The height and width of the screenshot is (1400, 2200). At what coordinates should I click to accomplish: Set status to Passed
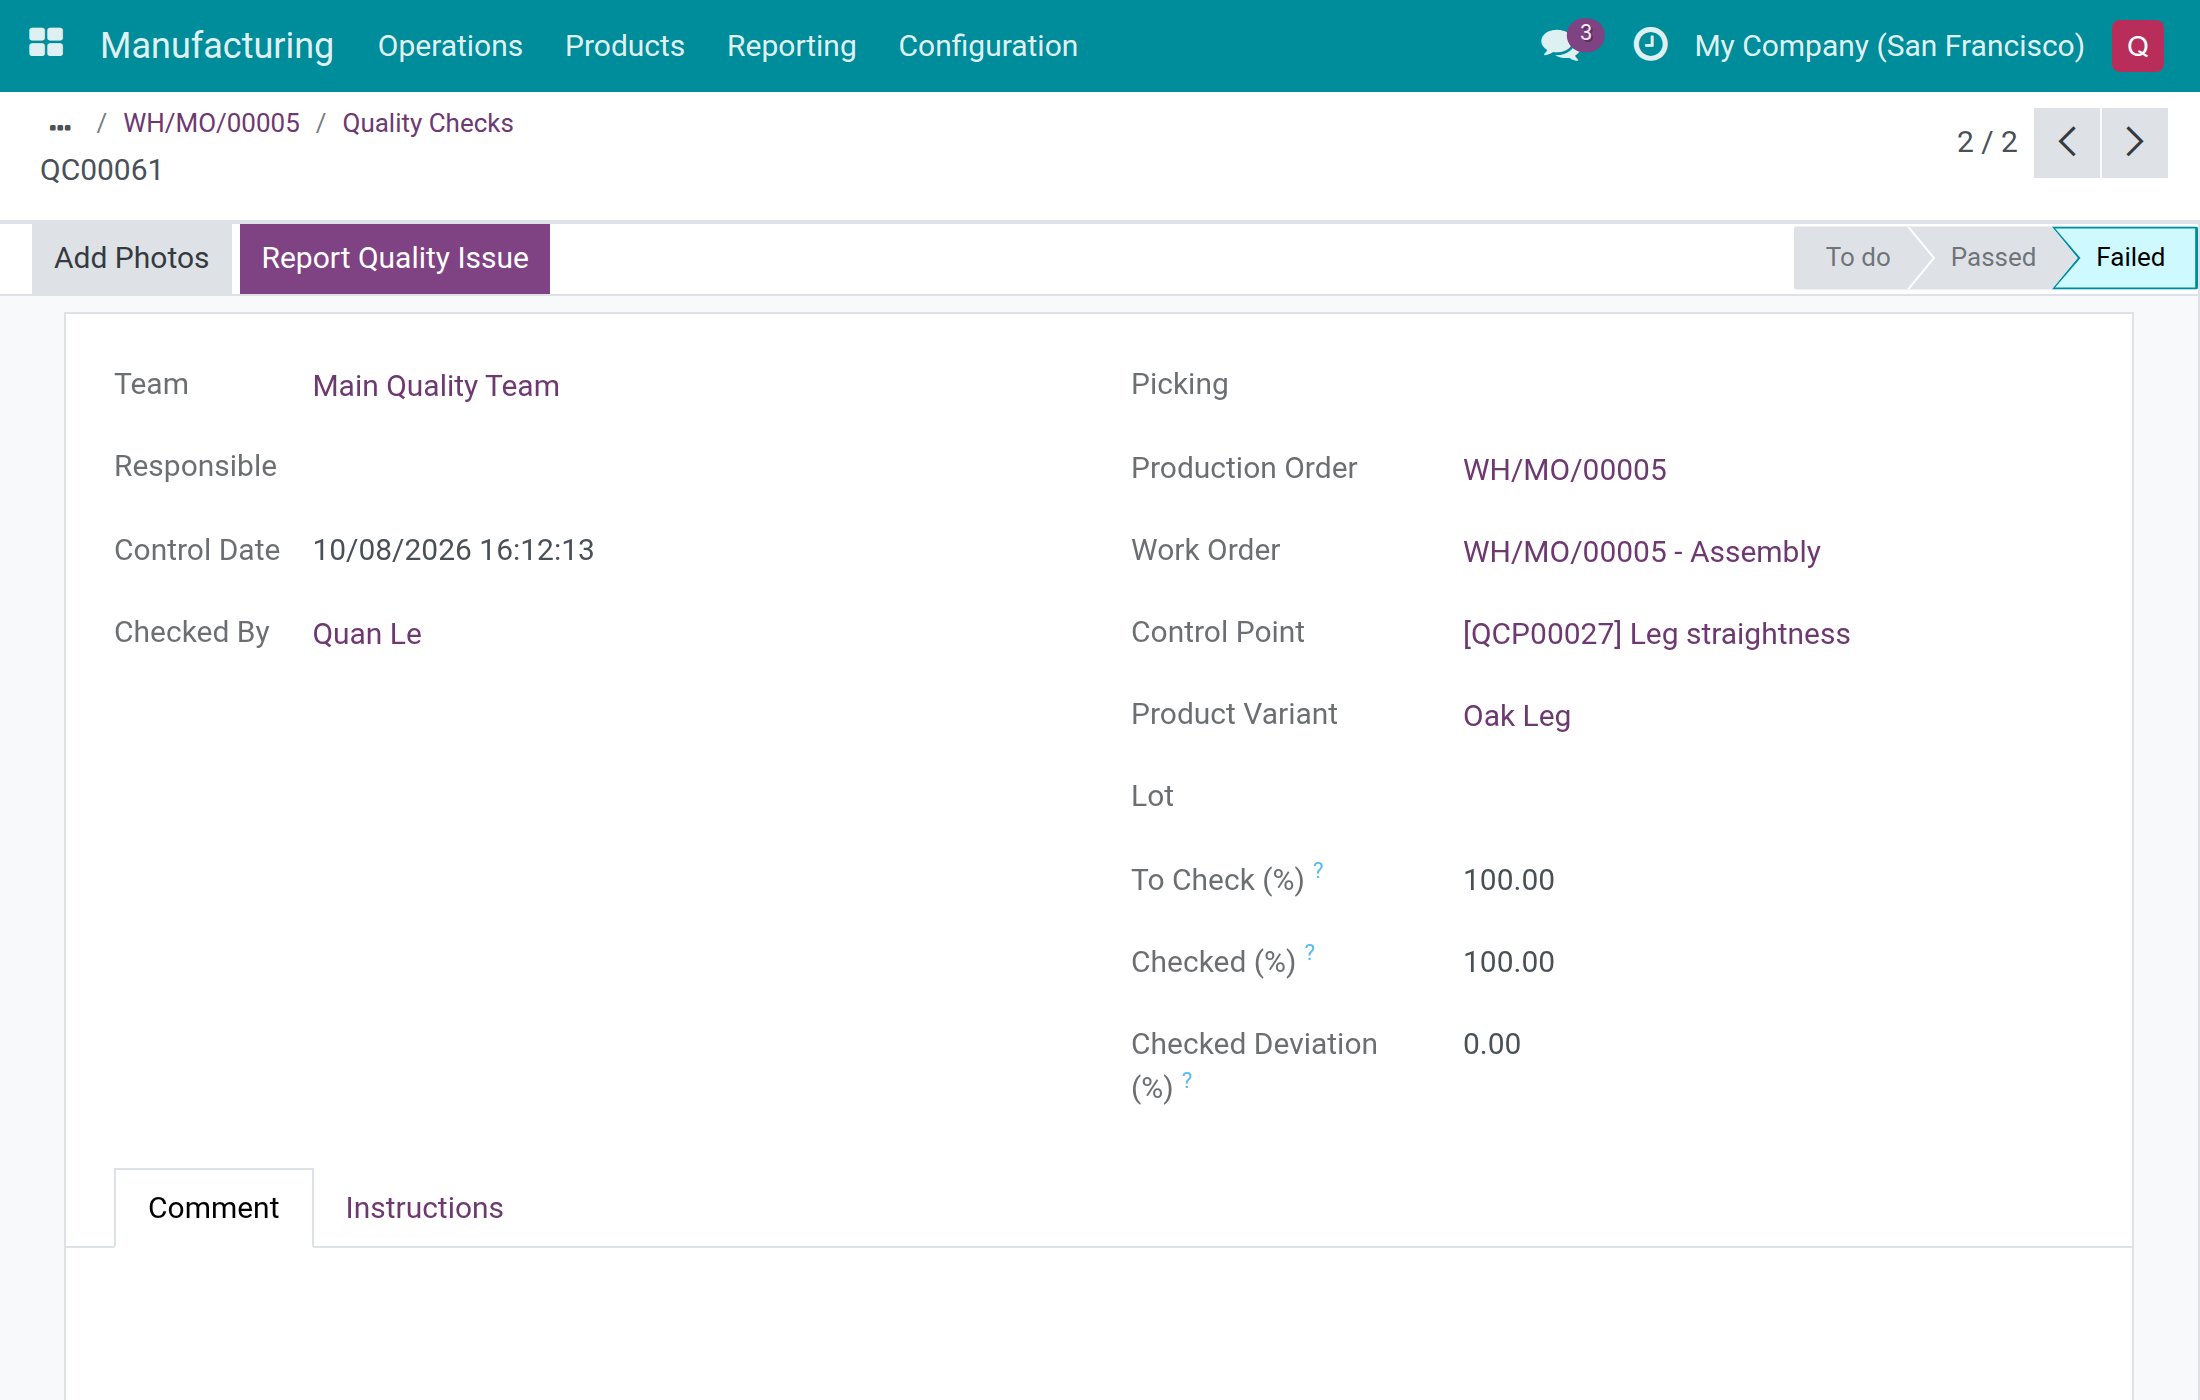click(1992, 257)
